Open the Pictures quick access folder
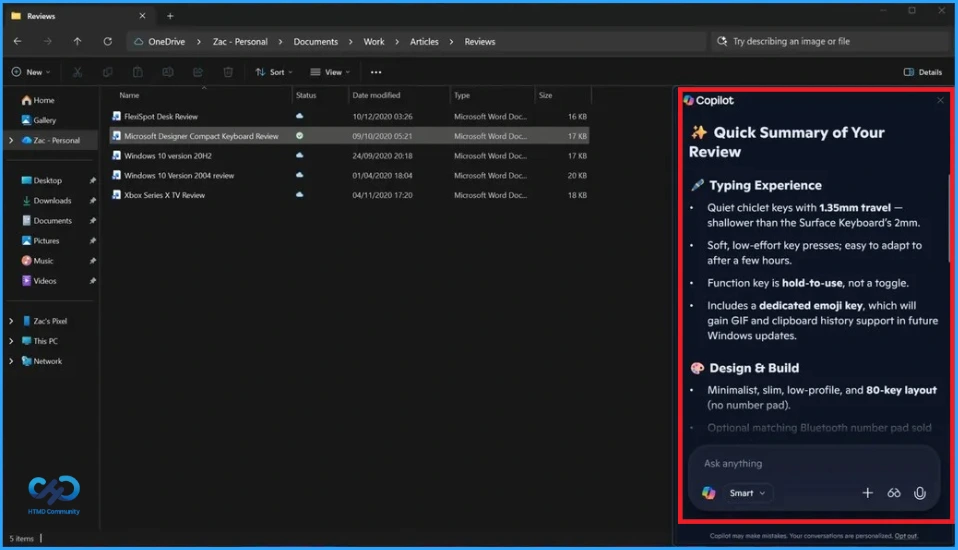This screenshot has width=958, height=550. (46, 241)
